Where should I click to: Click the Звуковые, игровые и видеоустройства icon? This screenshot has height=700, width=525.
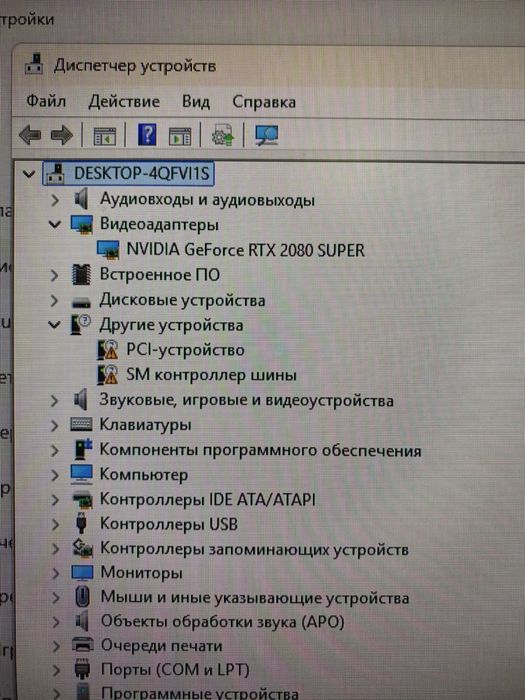pyautogui.click(x=81, y=399)
